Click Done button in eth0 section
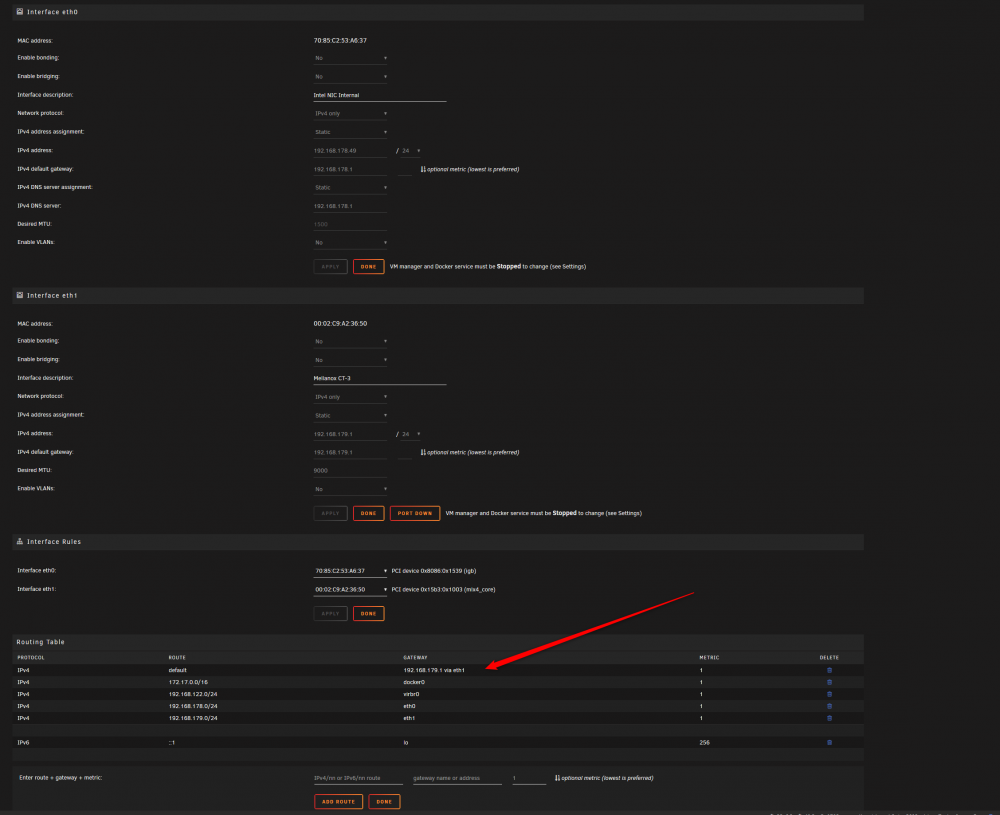The image size is (1000, 815). pos(369,267)
